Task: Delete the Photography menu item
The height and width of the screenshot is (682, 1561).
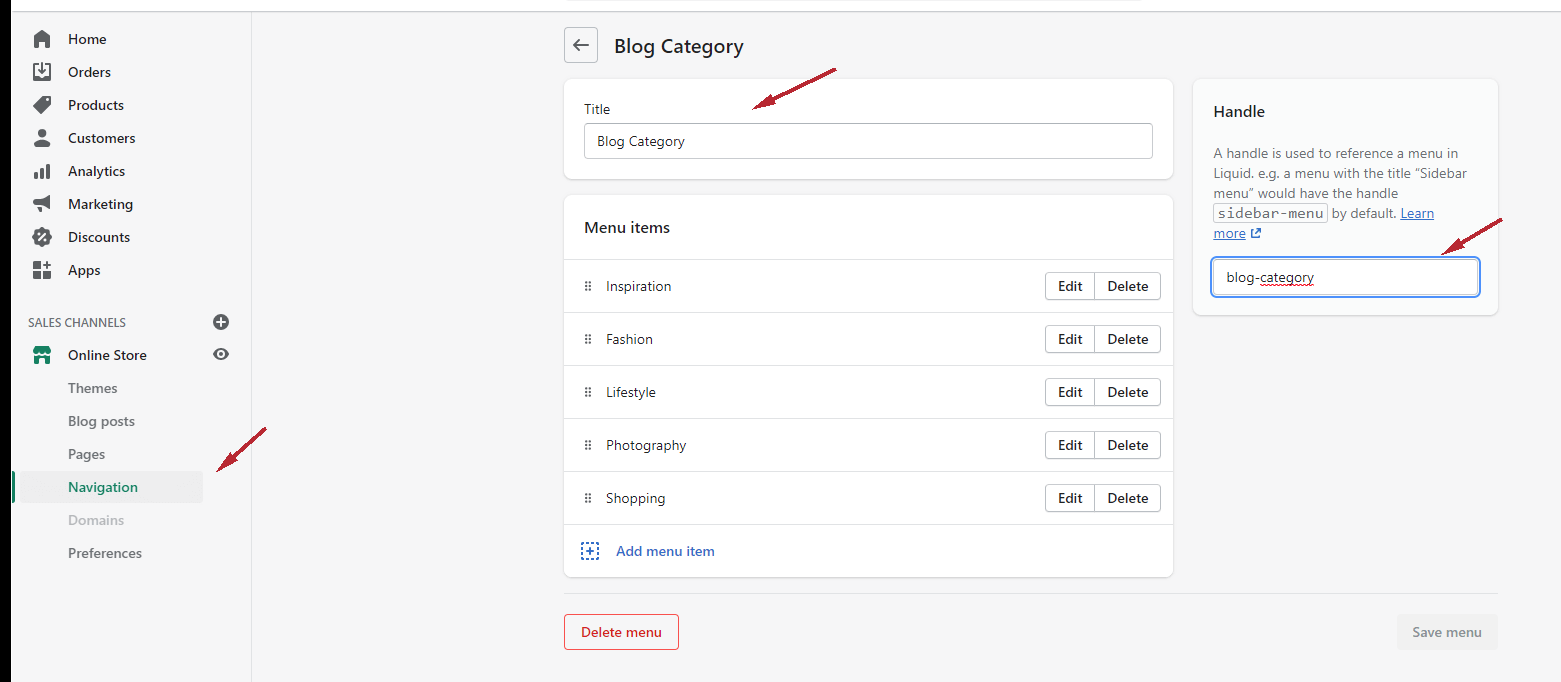Action: point(1127,445)
